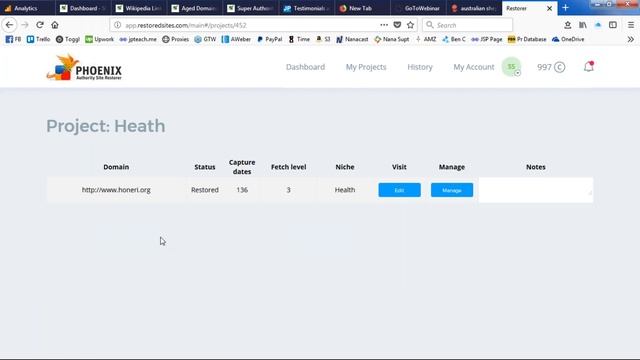
Task: Click the blue Manage button for honeri.org
Action: point(452,190)
